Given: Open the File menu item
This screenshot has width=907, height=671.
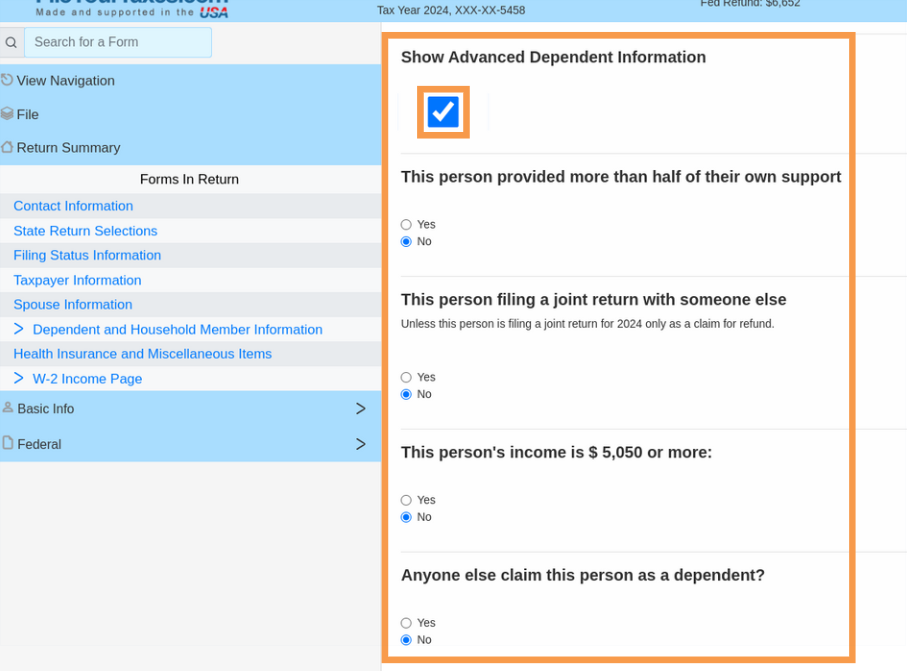Looking at the screenshot, I should 191,114.
